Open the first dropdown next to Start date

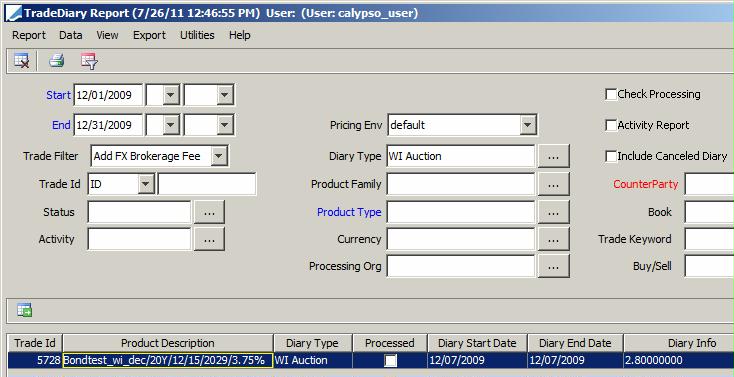pos(170,95)
